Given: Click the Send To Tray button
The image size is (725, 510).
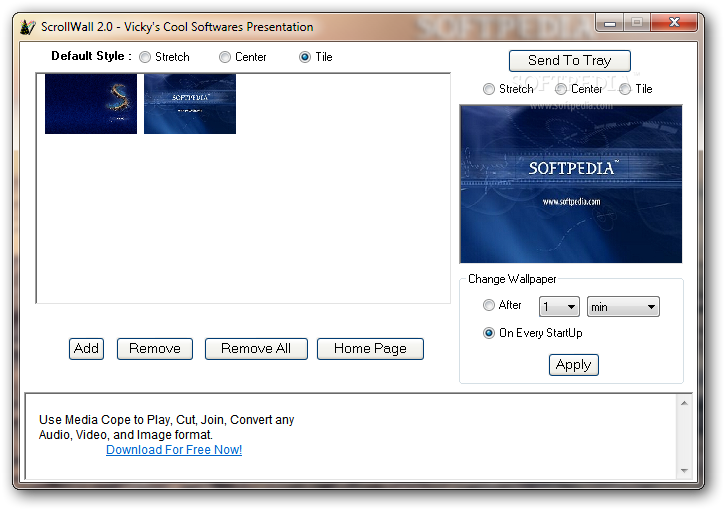Looking at the screenshot, I should tap(570, 61).
